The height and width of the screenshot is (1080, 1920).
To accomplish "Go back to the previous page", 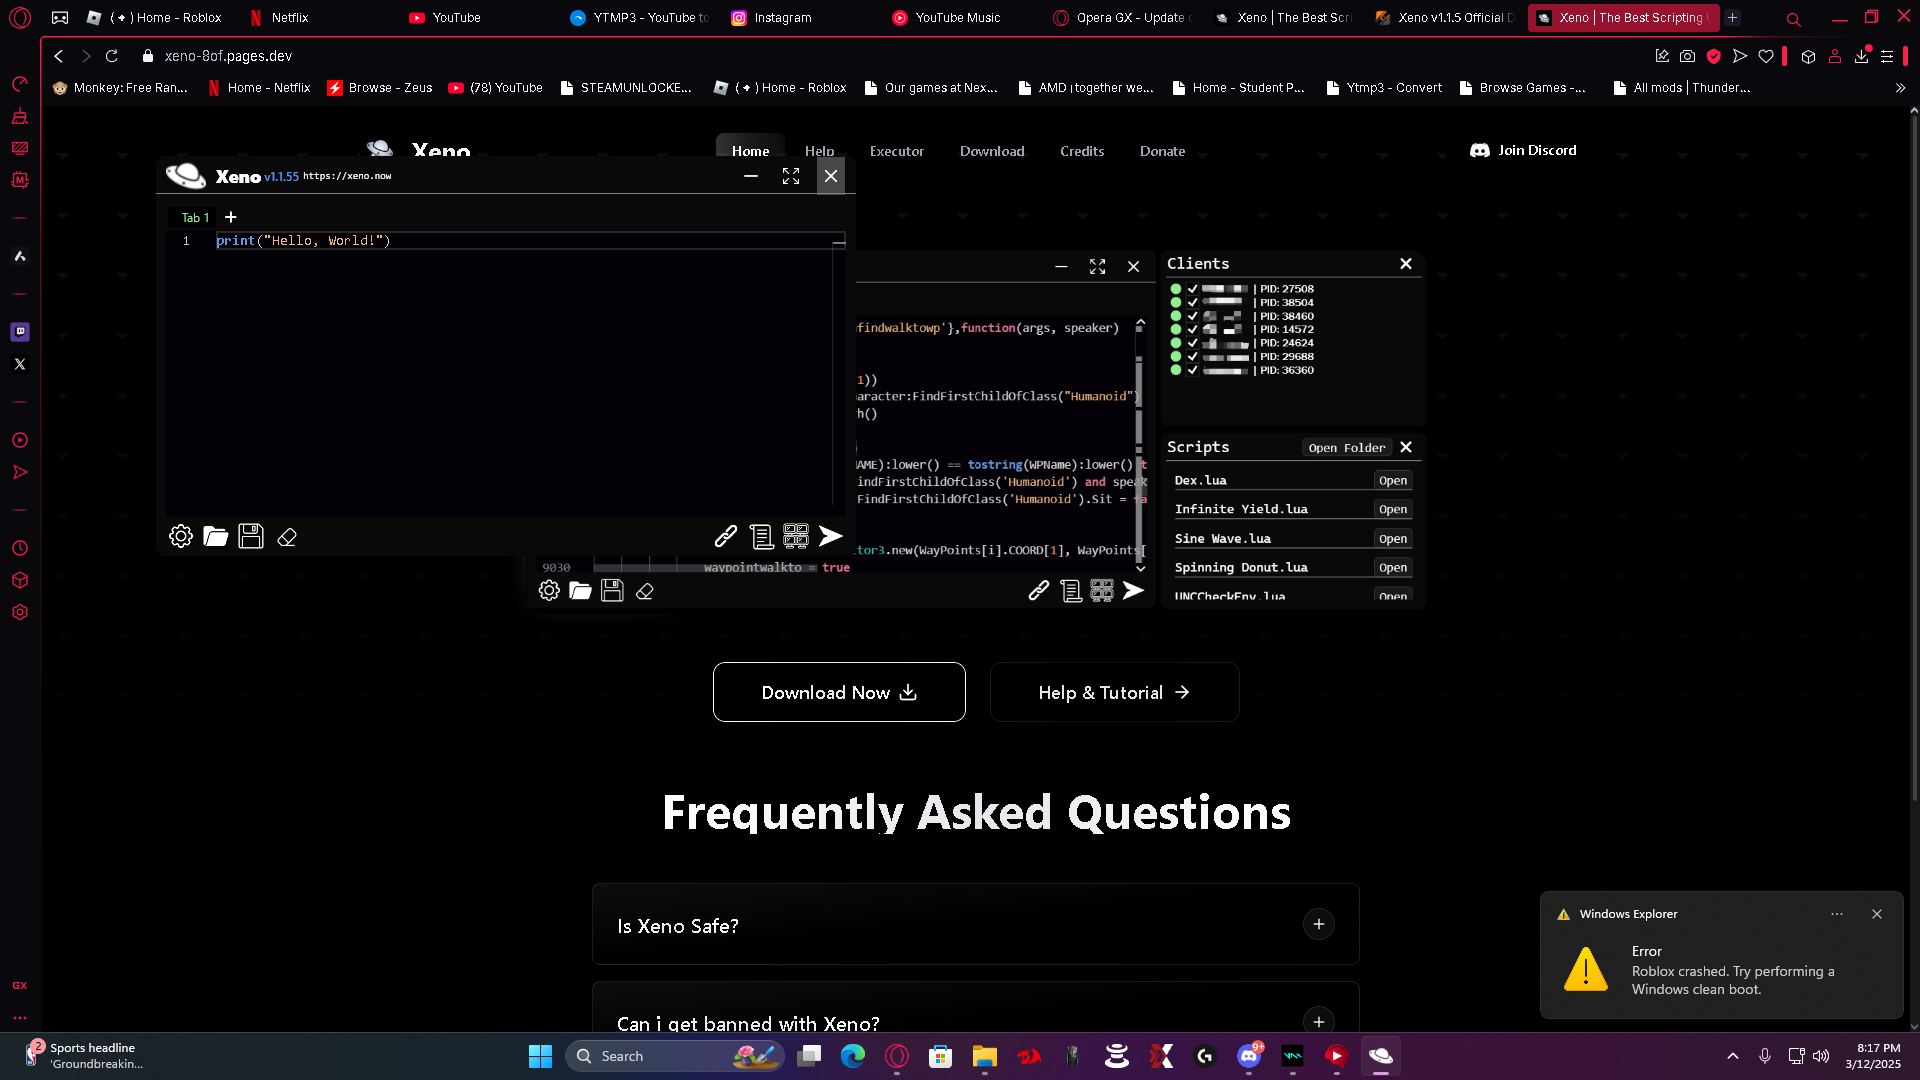I will pyautogui.click(x=59, y=56).
